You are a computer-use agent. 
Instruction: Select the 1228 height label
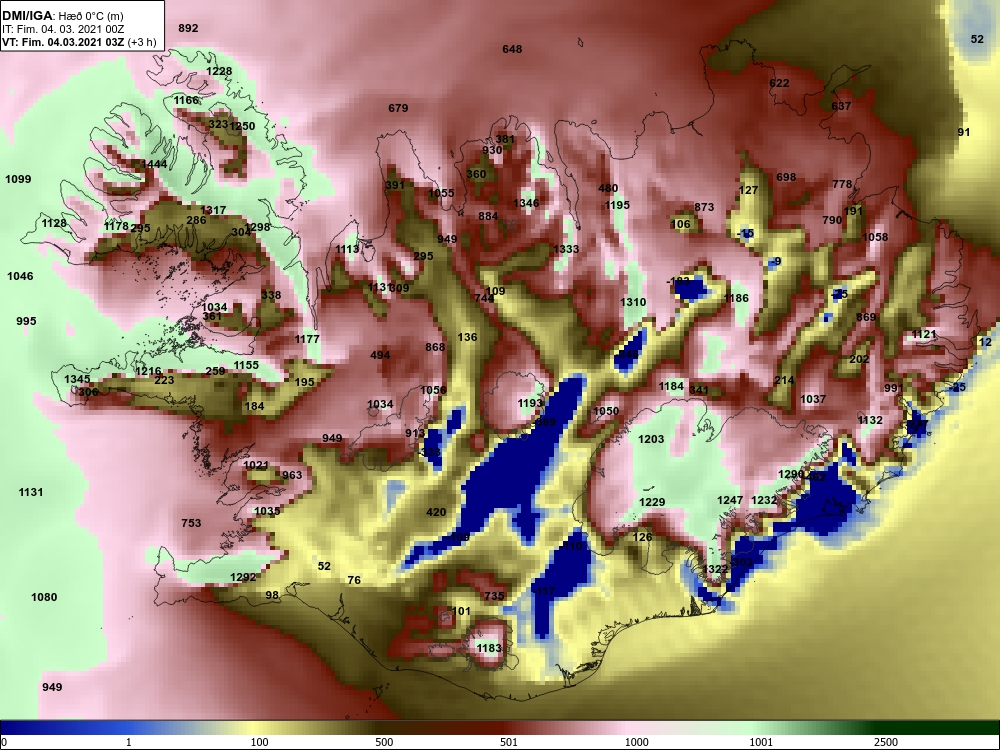coord(219,71)
